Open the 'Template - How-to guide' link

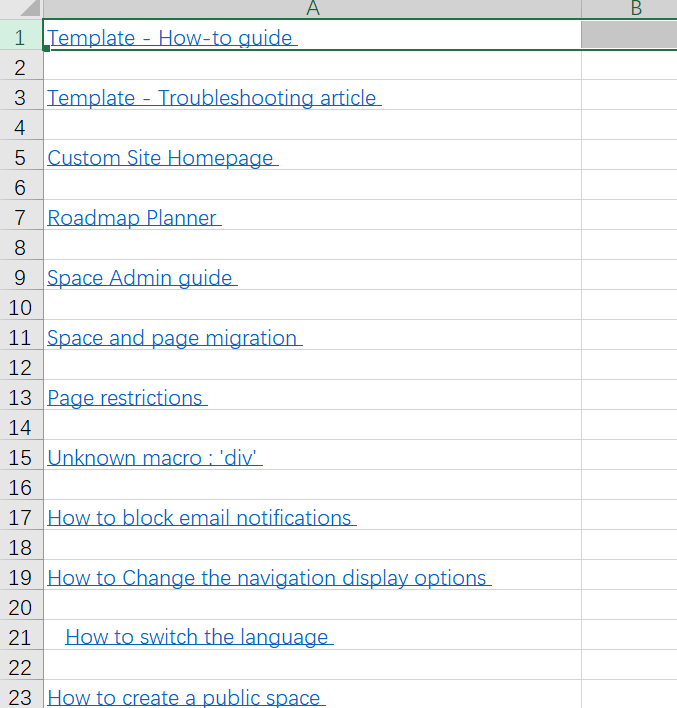tap(172, 38)
